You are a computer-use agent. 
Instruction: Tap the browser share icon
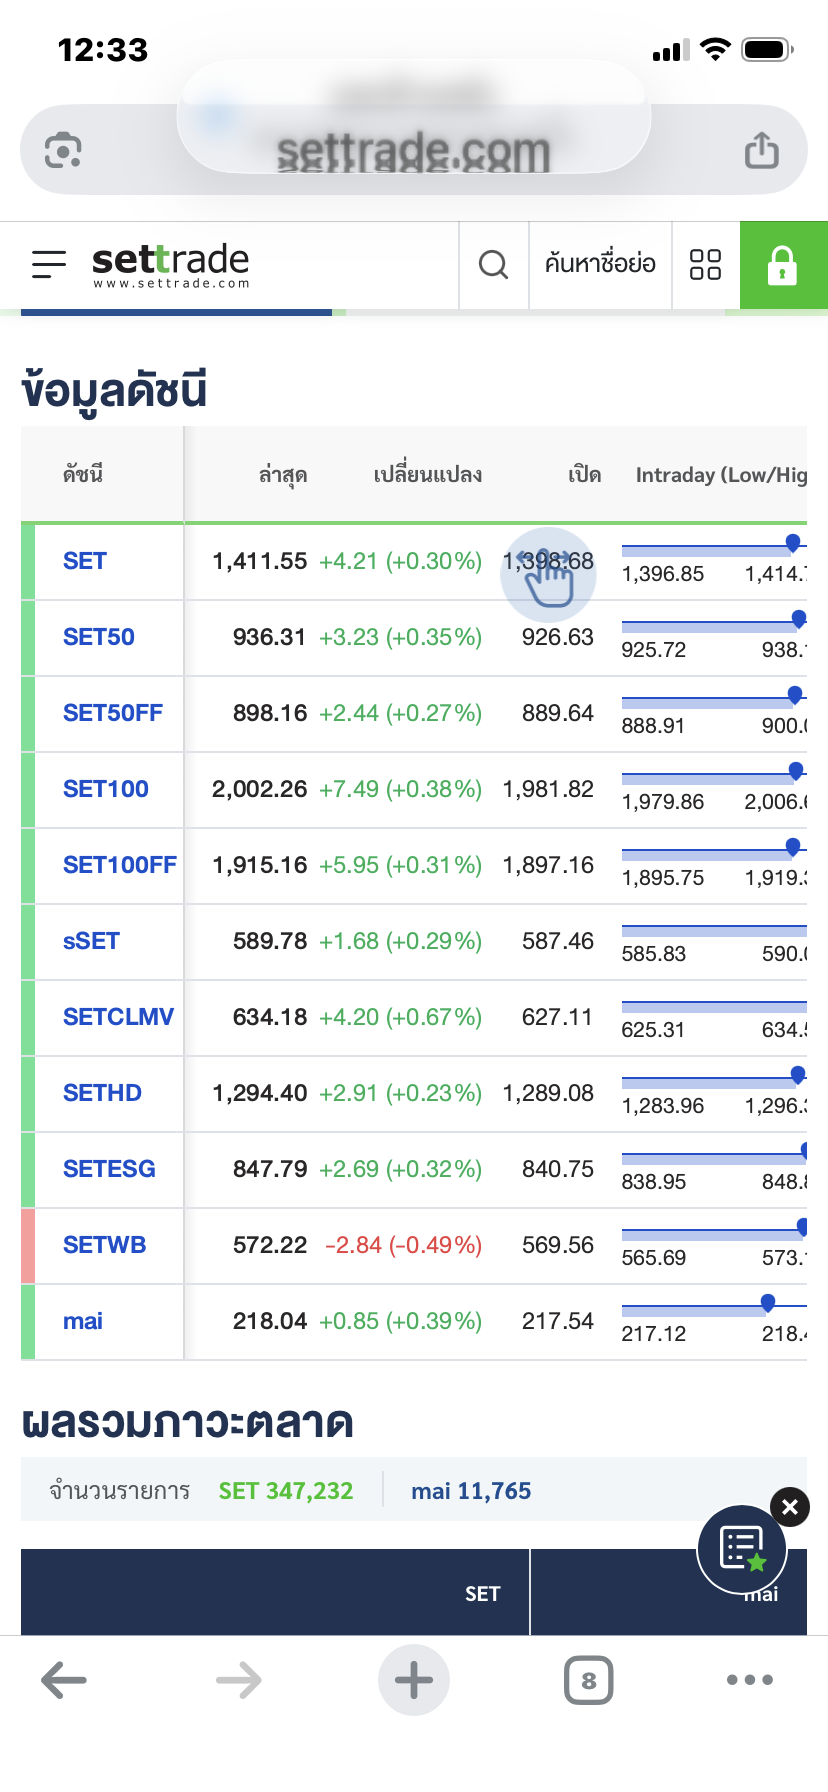[x=761, y=151]
